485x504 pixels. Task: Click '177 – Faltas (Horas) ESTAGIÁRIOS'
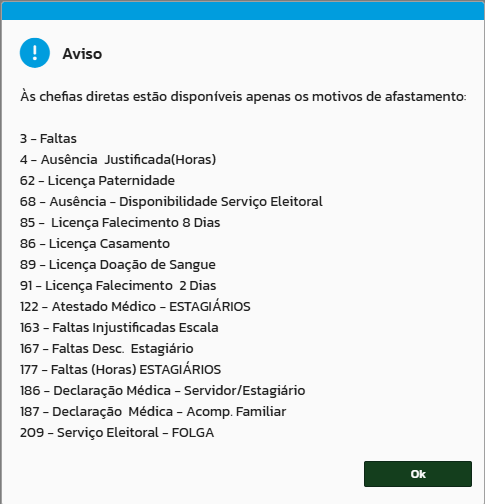pos(120,369)
